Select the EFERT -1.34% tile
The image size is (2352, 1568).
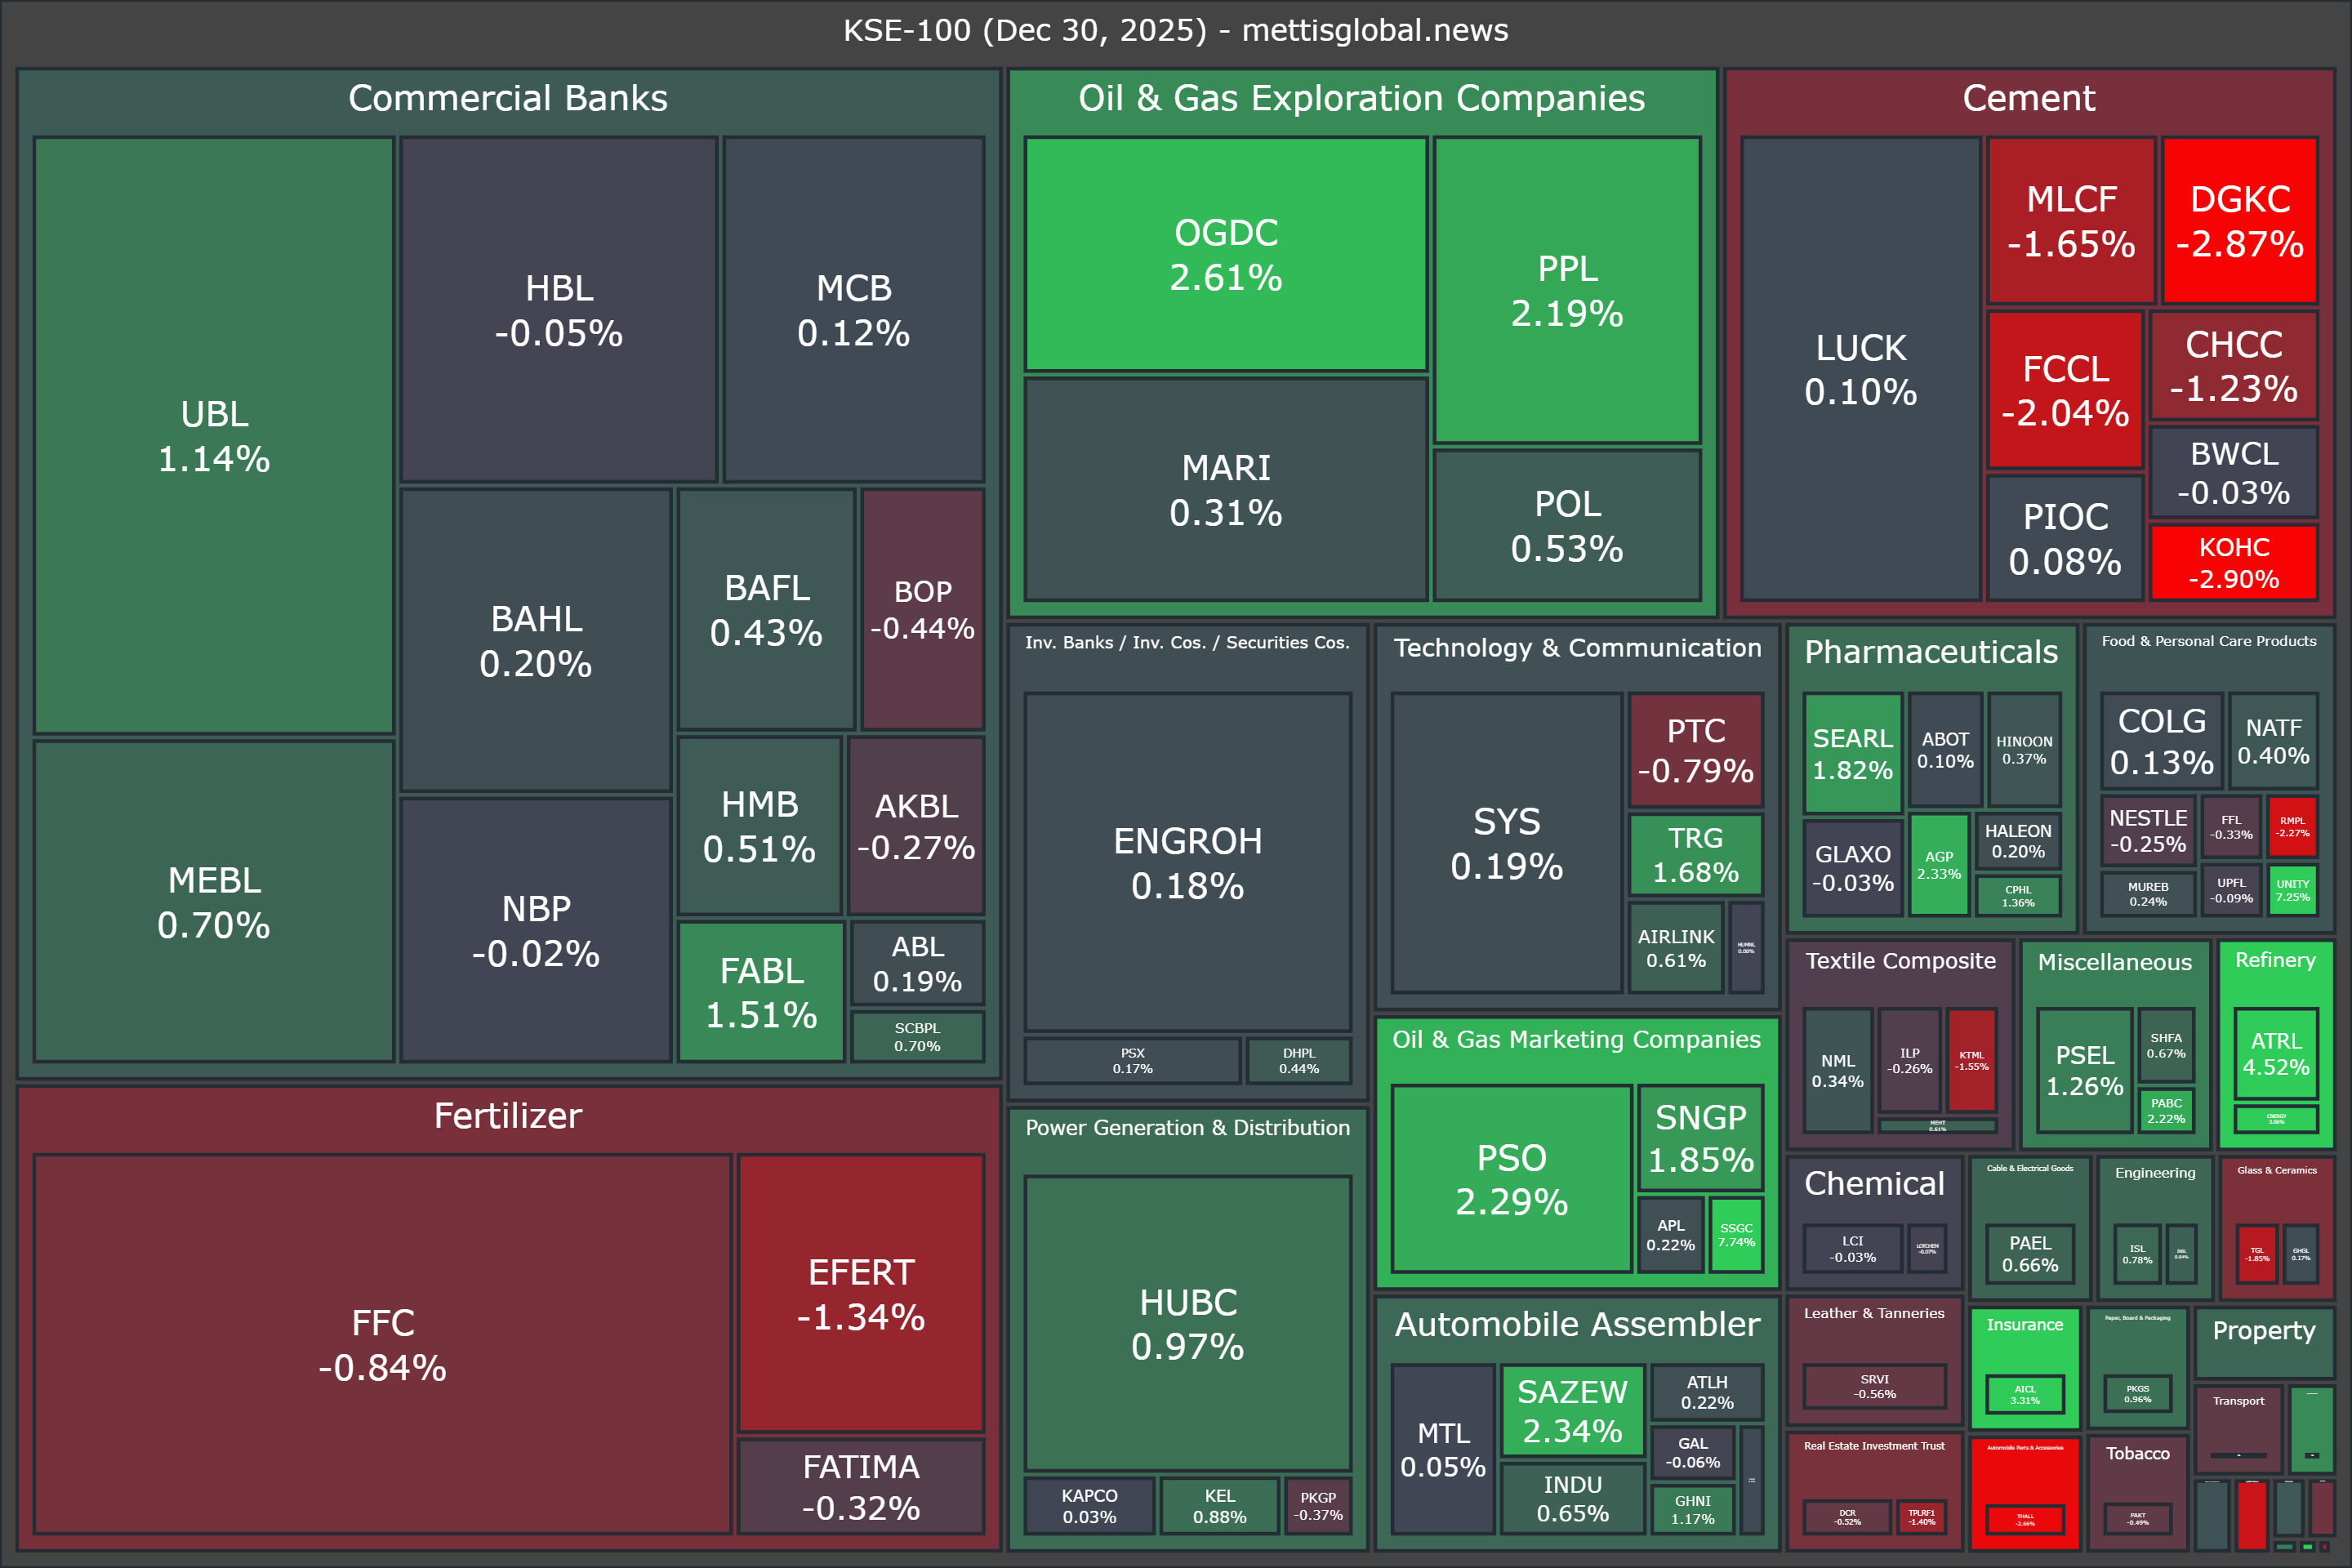860,1293
